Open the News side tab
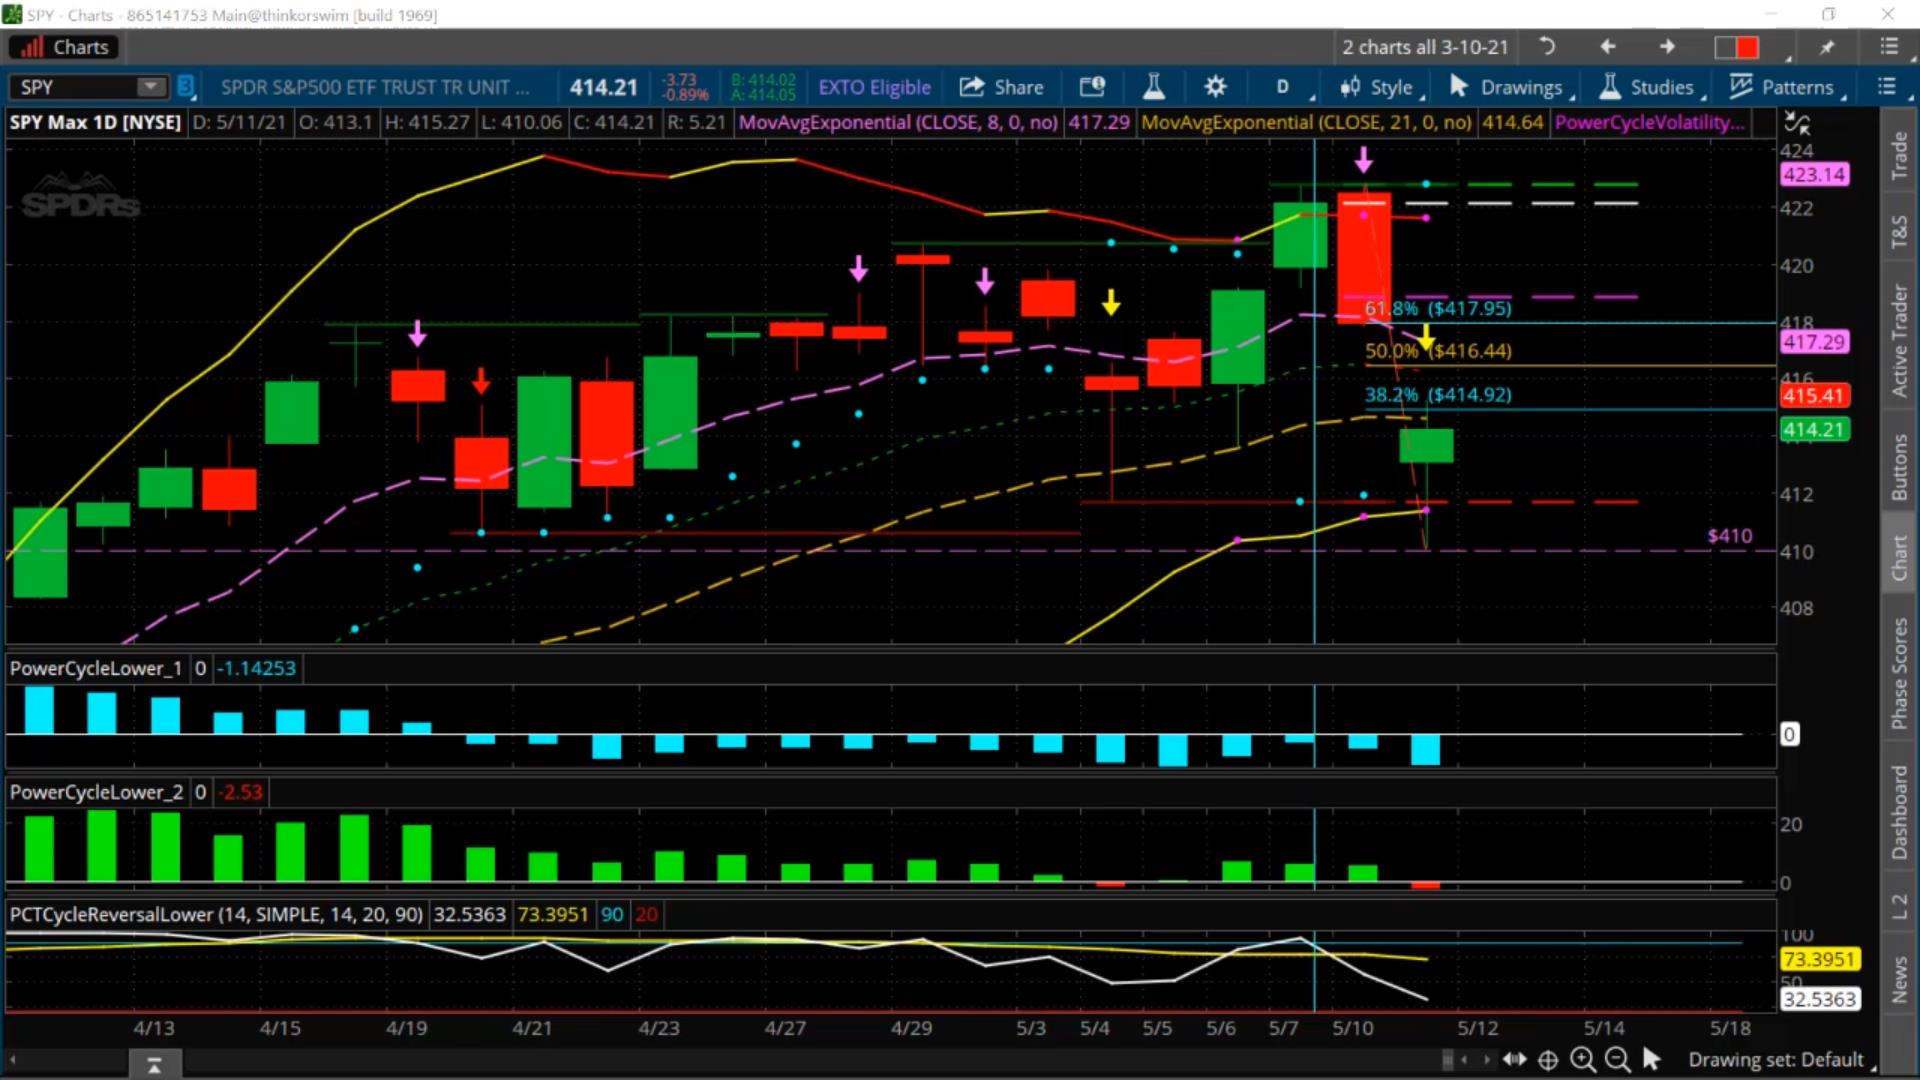This screenshot has height=1080, width=1920. (x=1899, y=978)
